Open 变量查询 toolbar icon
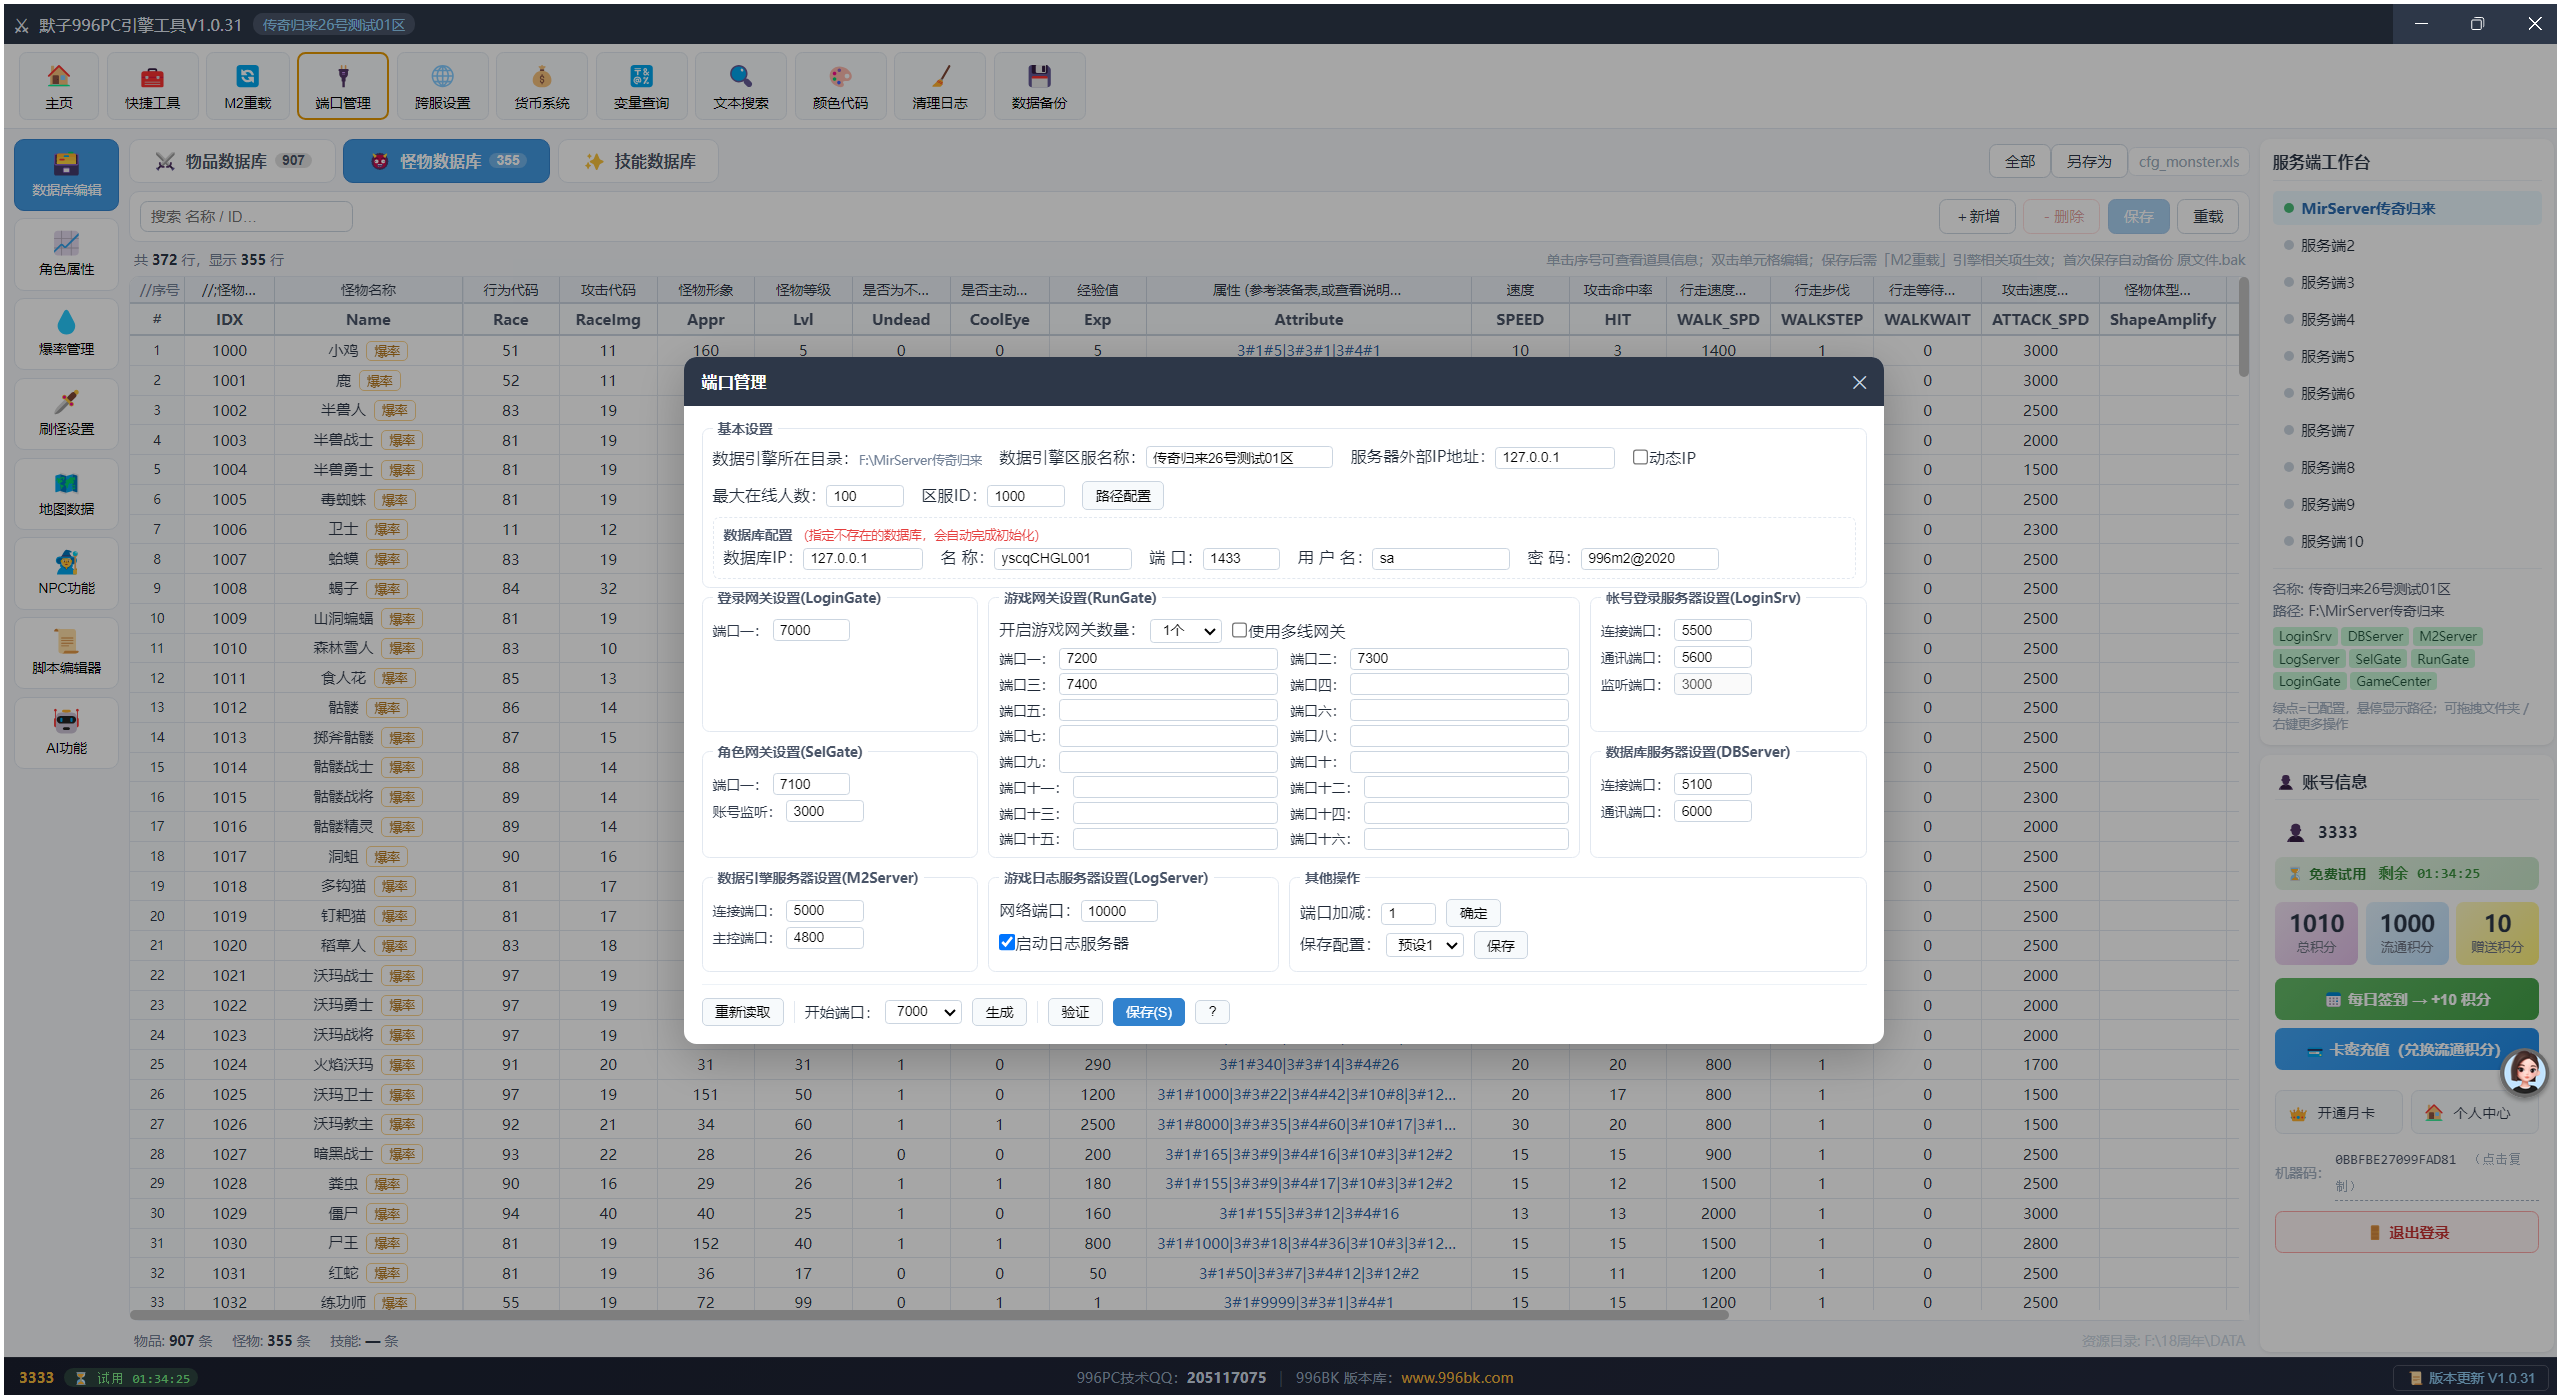The image size is (2561, 1399). click(x=642, y=86)
